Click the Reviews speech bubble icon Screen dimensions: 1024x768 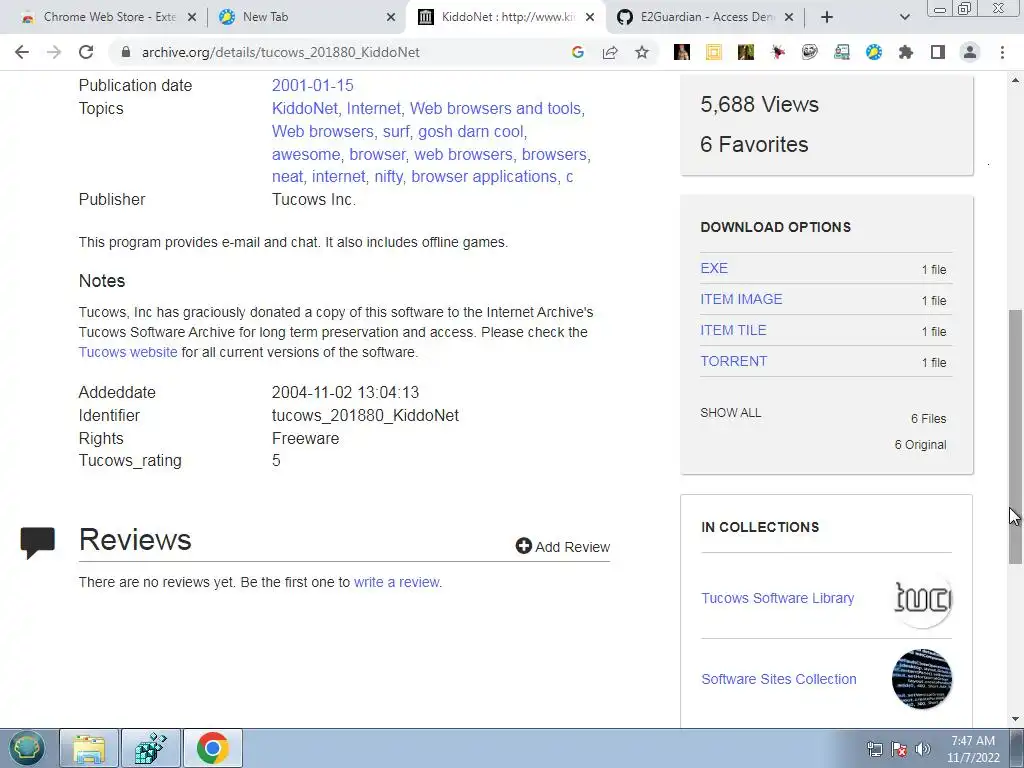click(38, 543)
